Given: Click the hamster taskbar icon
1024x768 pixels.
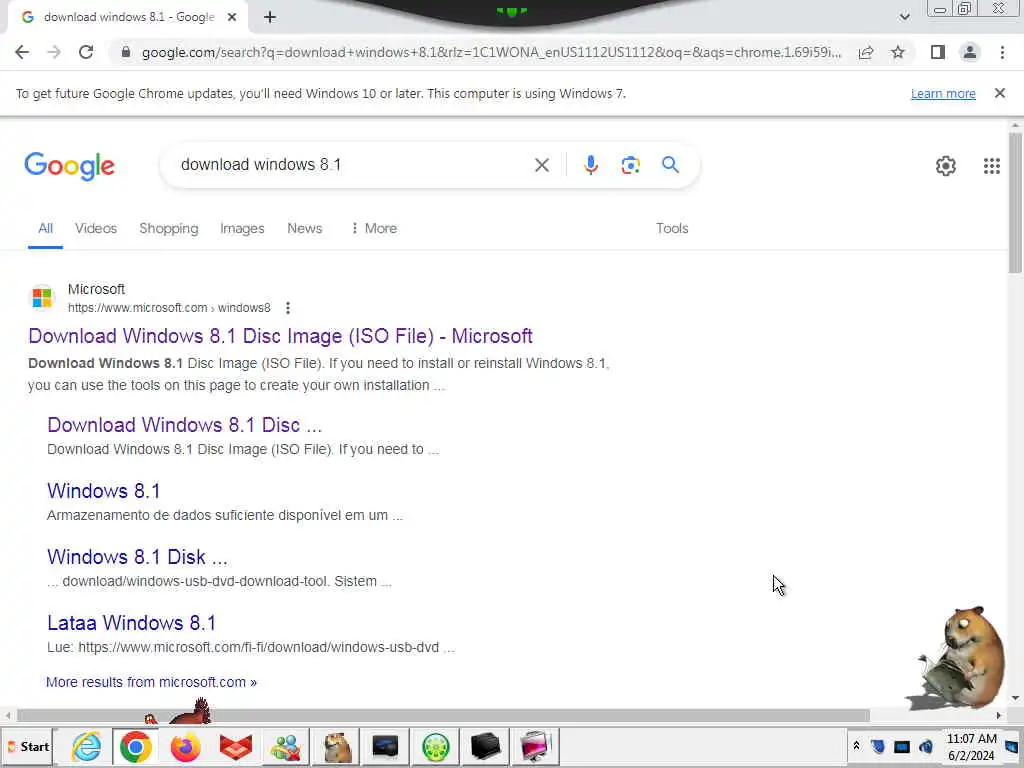Looking at the screenshot, I should point(336,746).
